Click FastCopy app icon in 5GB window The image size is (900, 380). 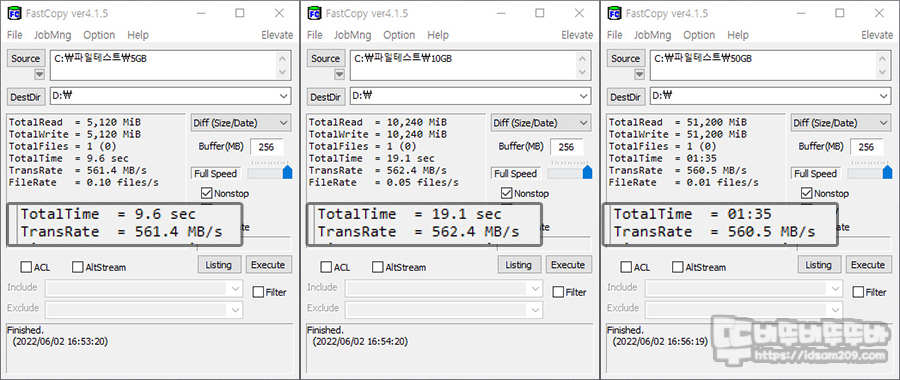[x=15, y=13]
